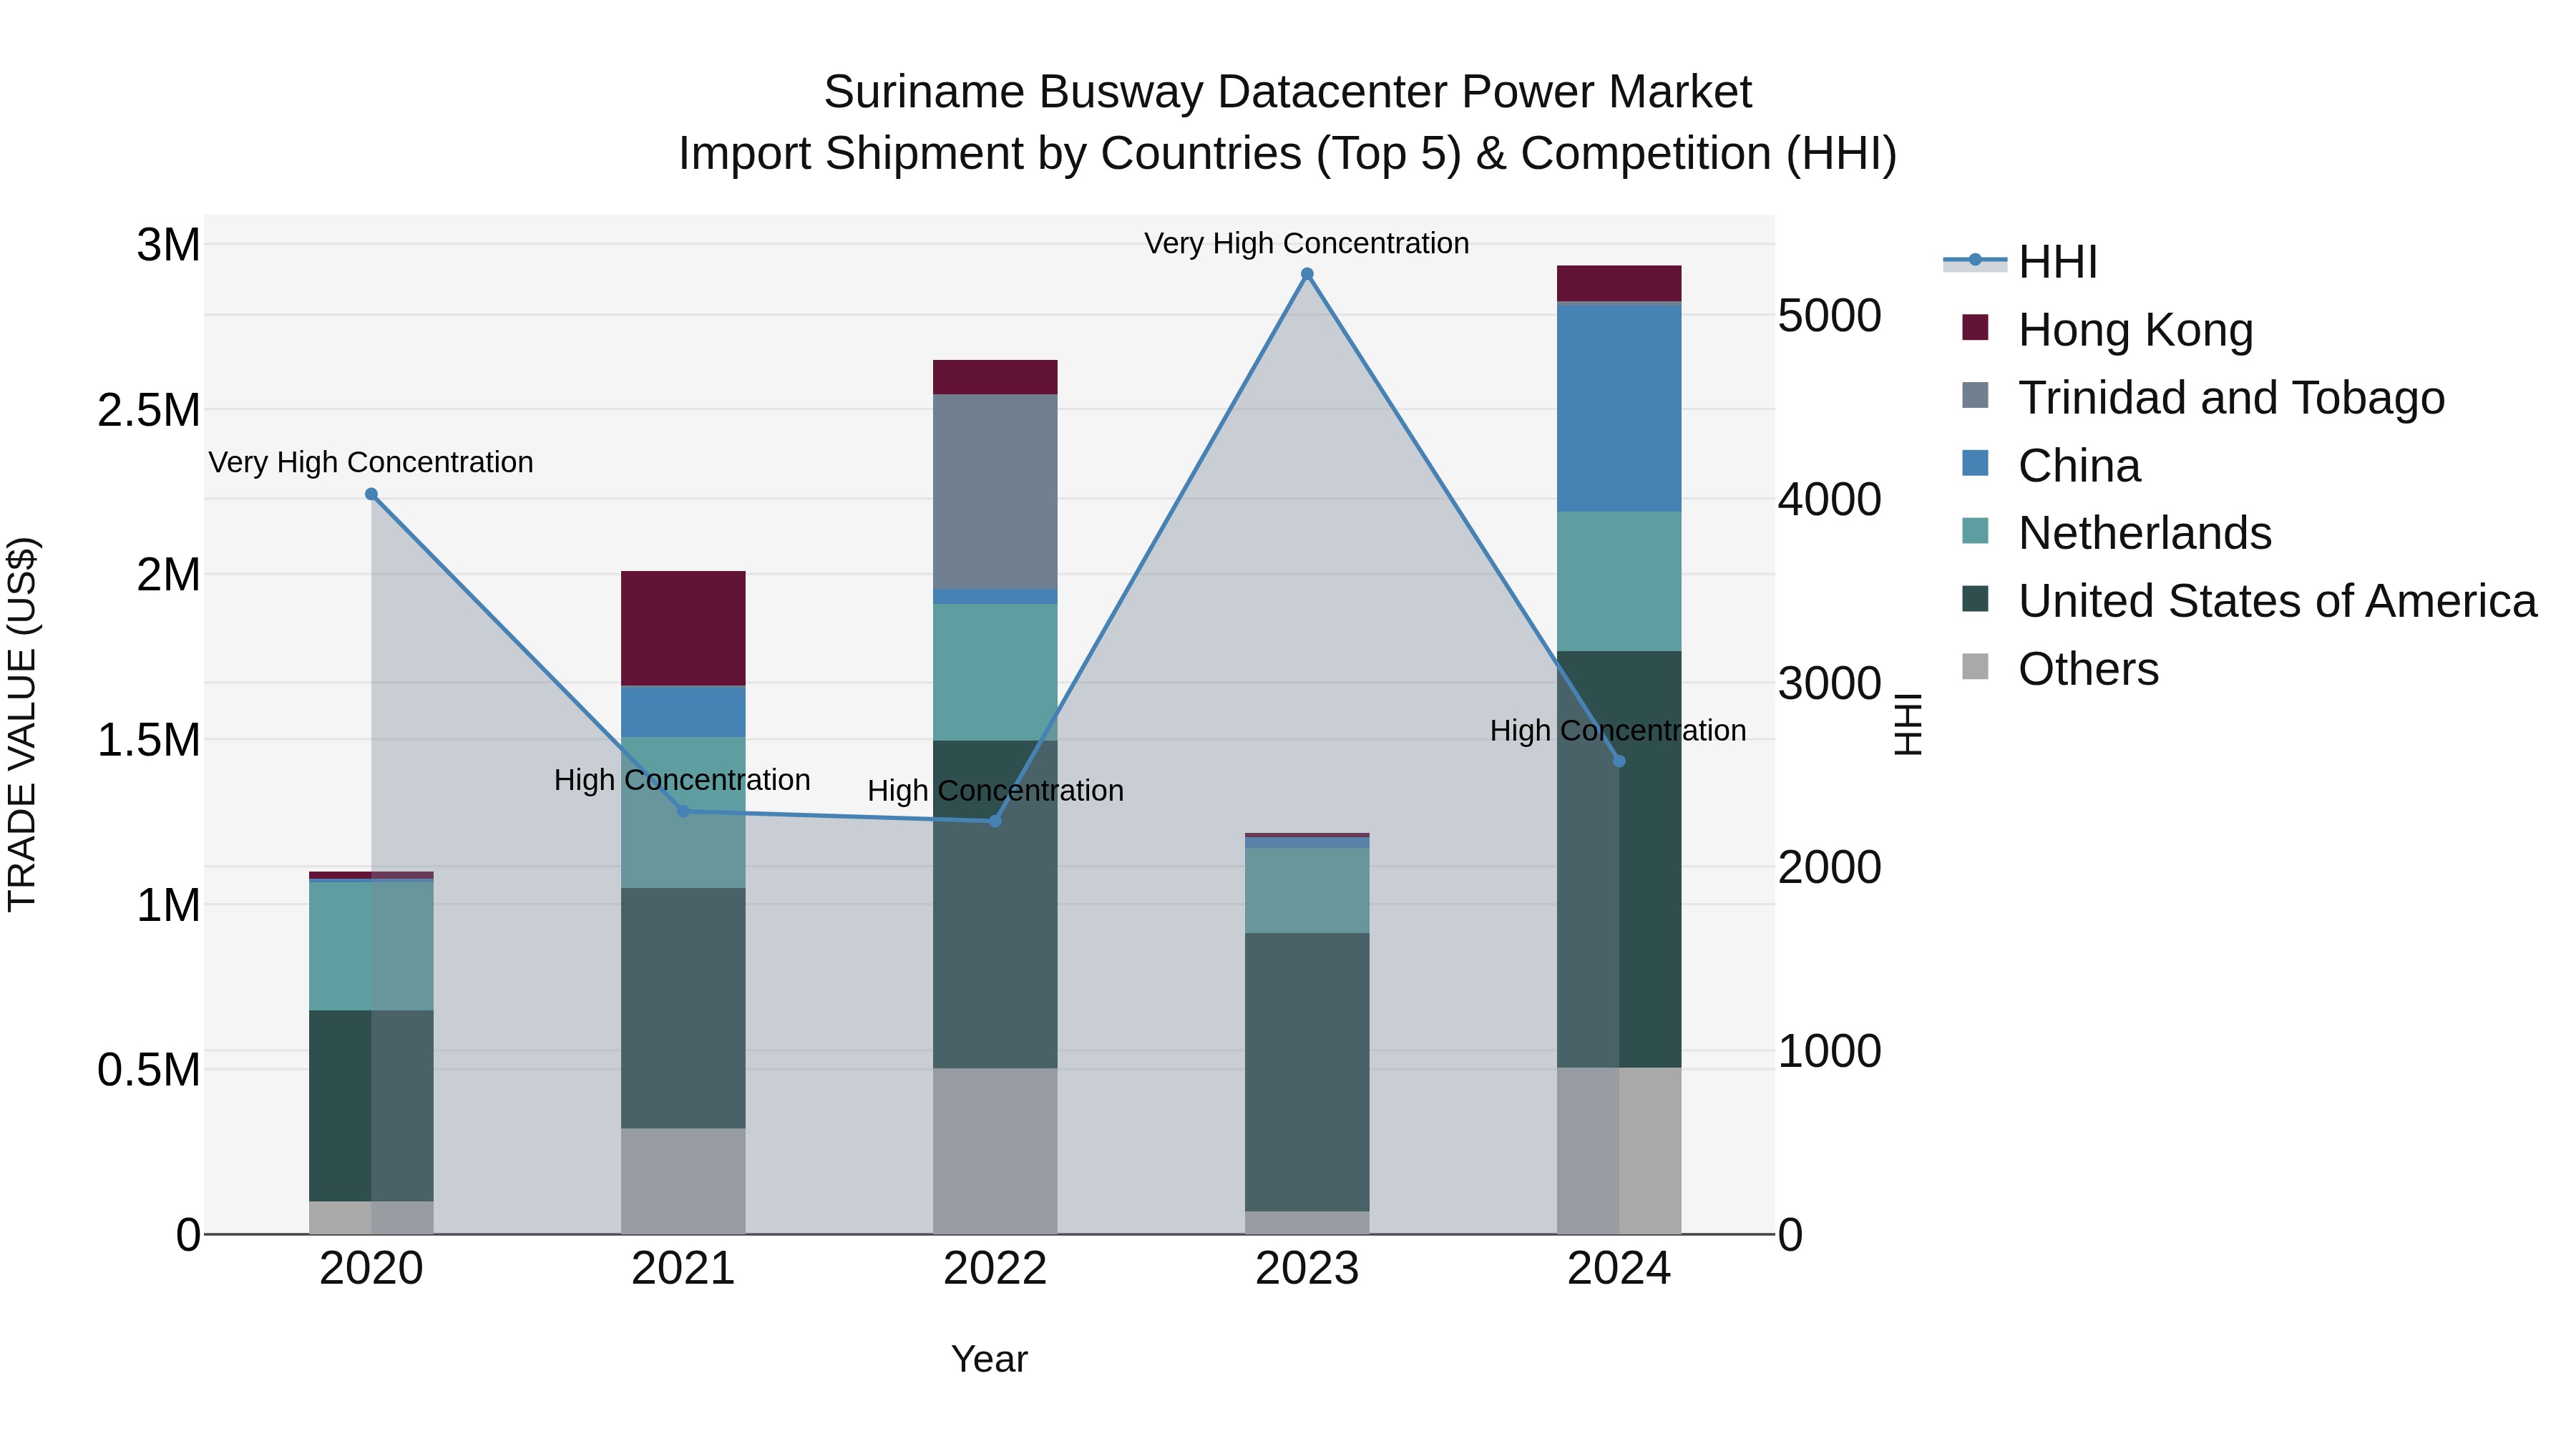Click the 4000 right axis tick
Viewport: 2576px width, 1449px height.
pos(1829,500)
